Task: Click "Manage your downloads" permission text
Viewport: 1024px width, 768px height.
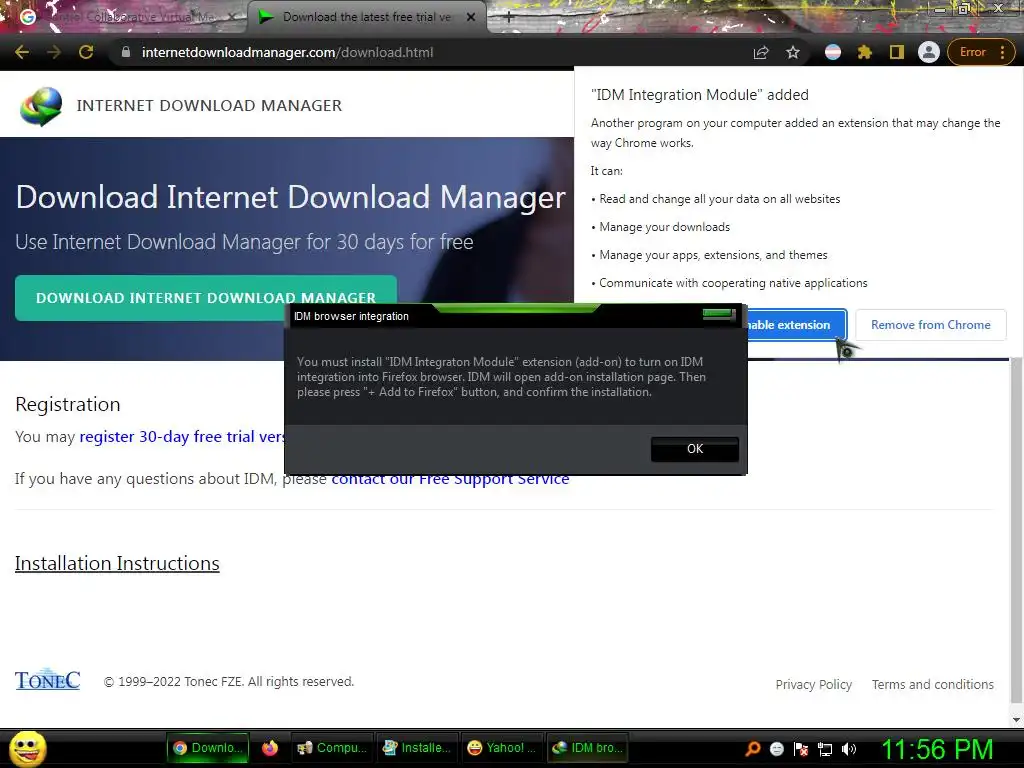Action: pyautogui.click(x=664, y=227)
